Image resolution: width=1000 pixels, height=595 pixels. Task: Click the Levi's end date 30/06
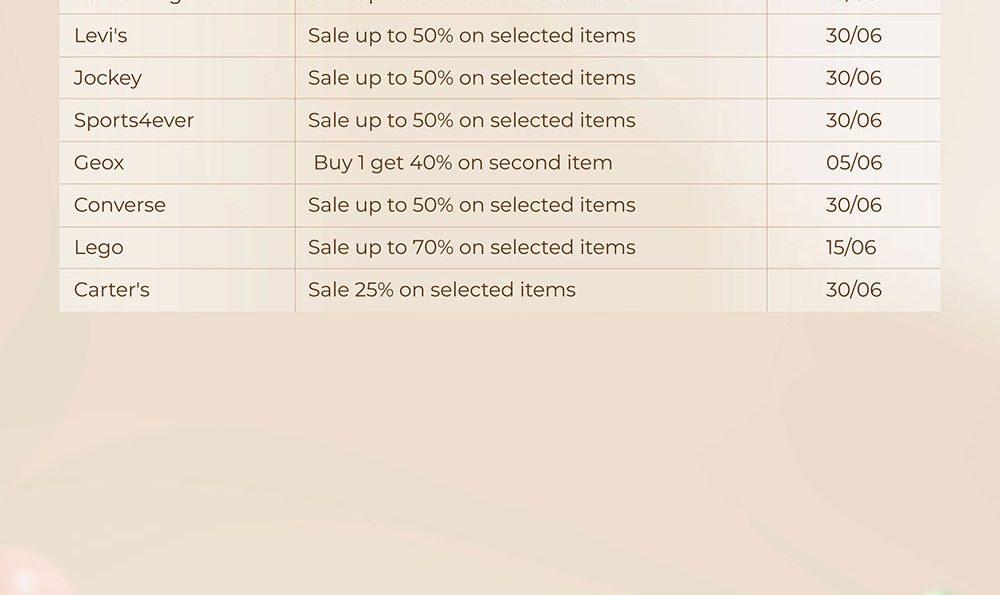tap(854, 36)
